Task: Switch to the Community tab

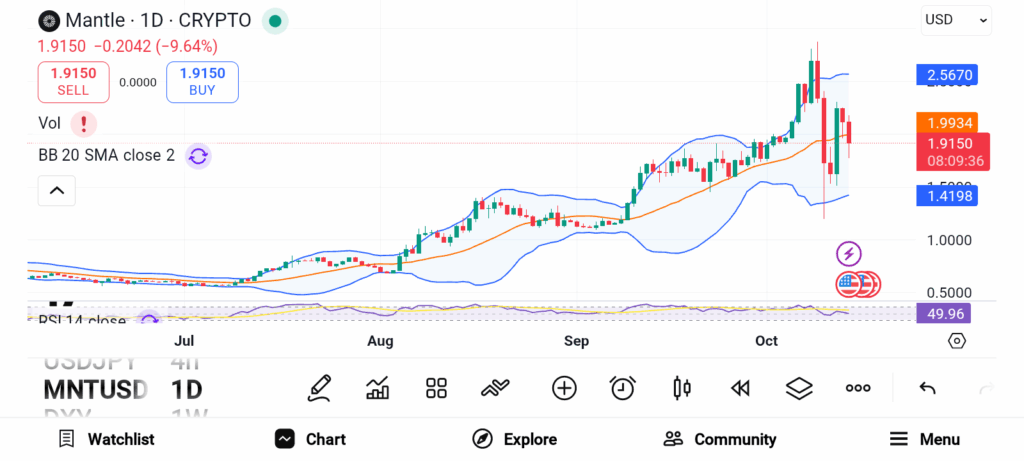Action: click(720, 439)
